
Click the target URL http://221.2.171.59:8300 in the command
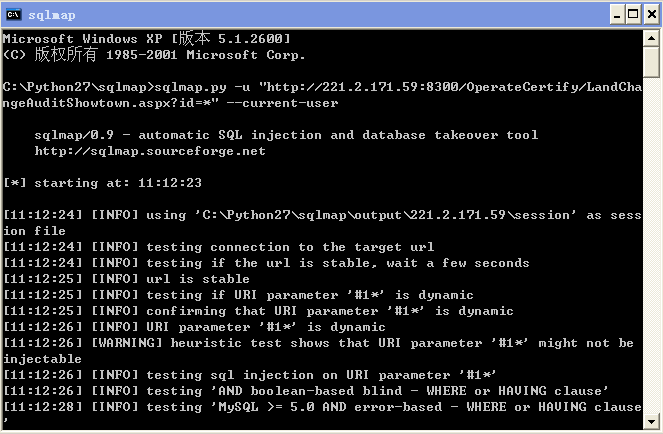(362, 87)
